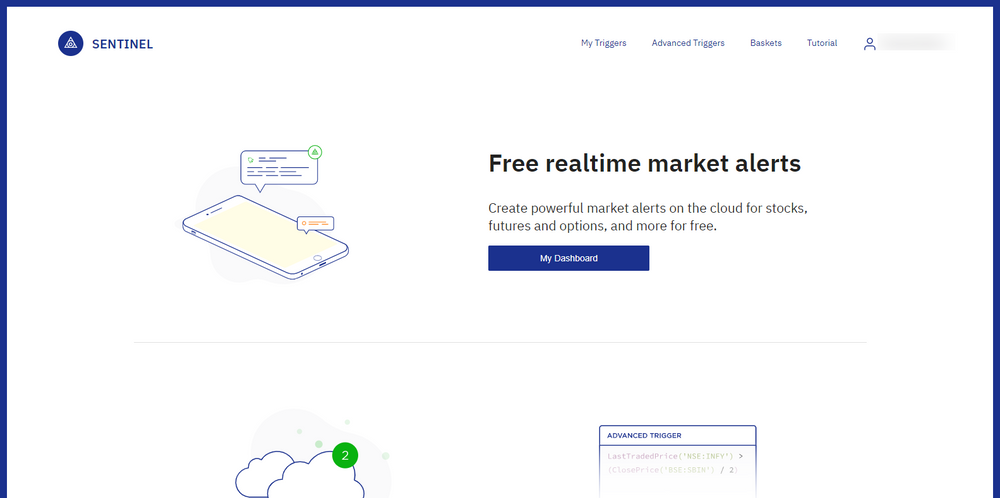Click the Create powerful market alerts description
This screenshot has height=498, width=1000.
coord(649,217)
